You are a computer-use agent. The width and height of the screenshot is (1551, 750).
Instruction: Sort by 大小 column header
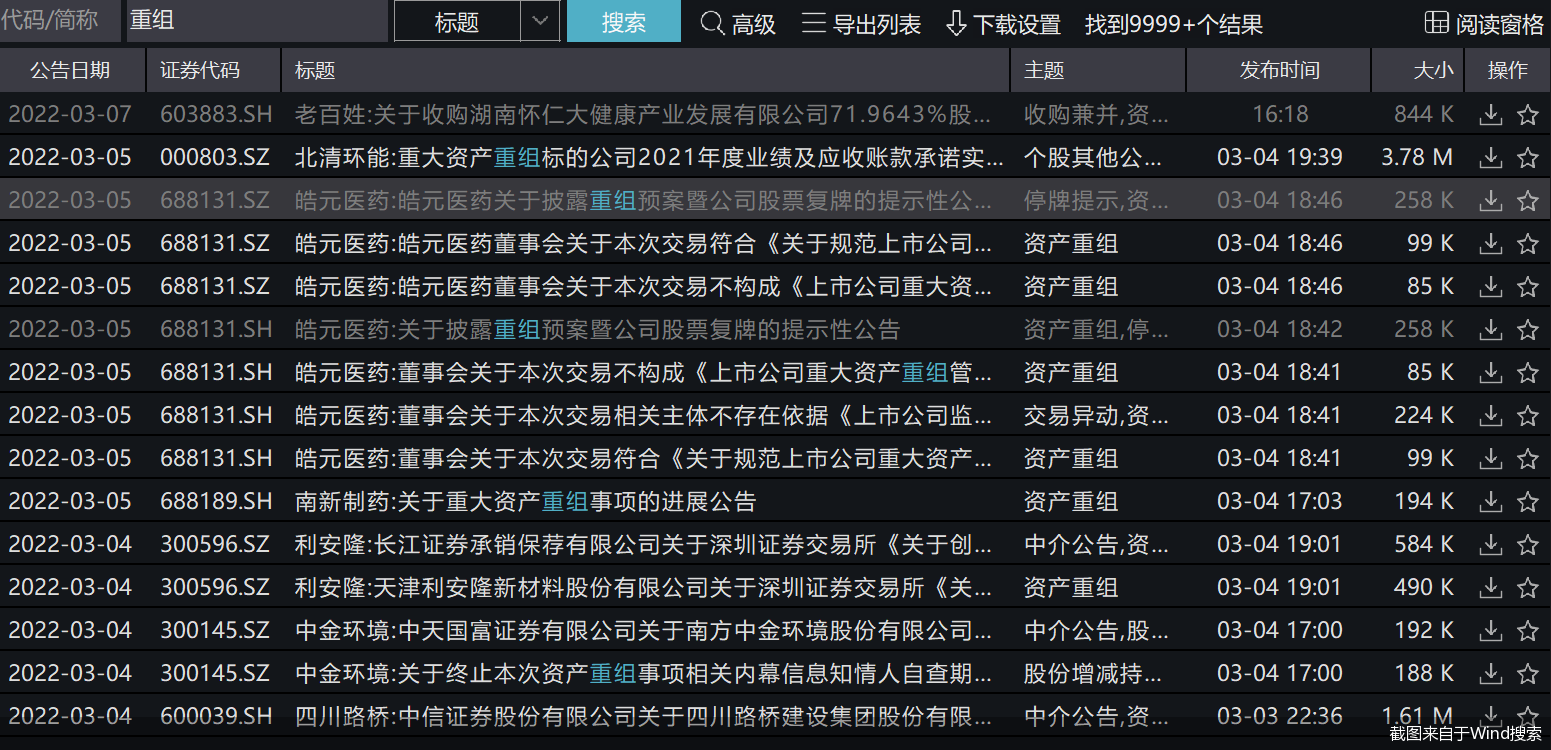click(1418, 70)
